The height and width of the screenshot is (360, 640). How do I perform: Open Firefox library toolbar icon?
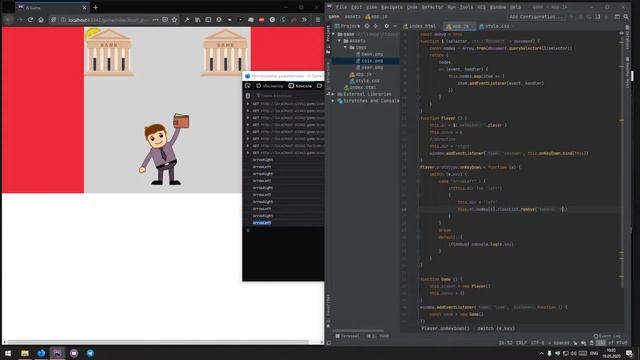point(198,20)
